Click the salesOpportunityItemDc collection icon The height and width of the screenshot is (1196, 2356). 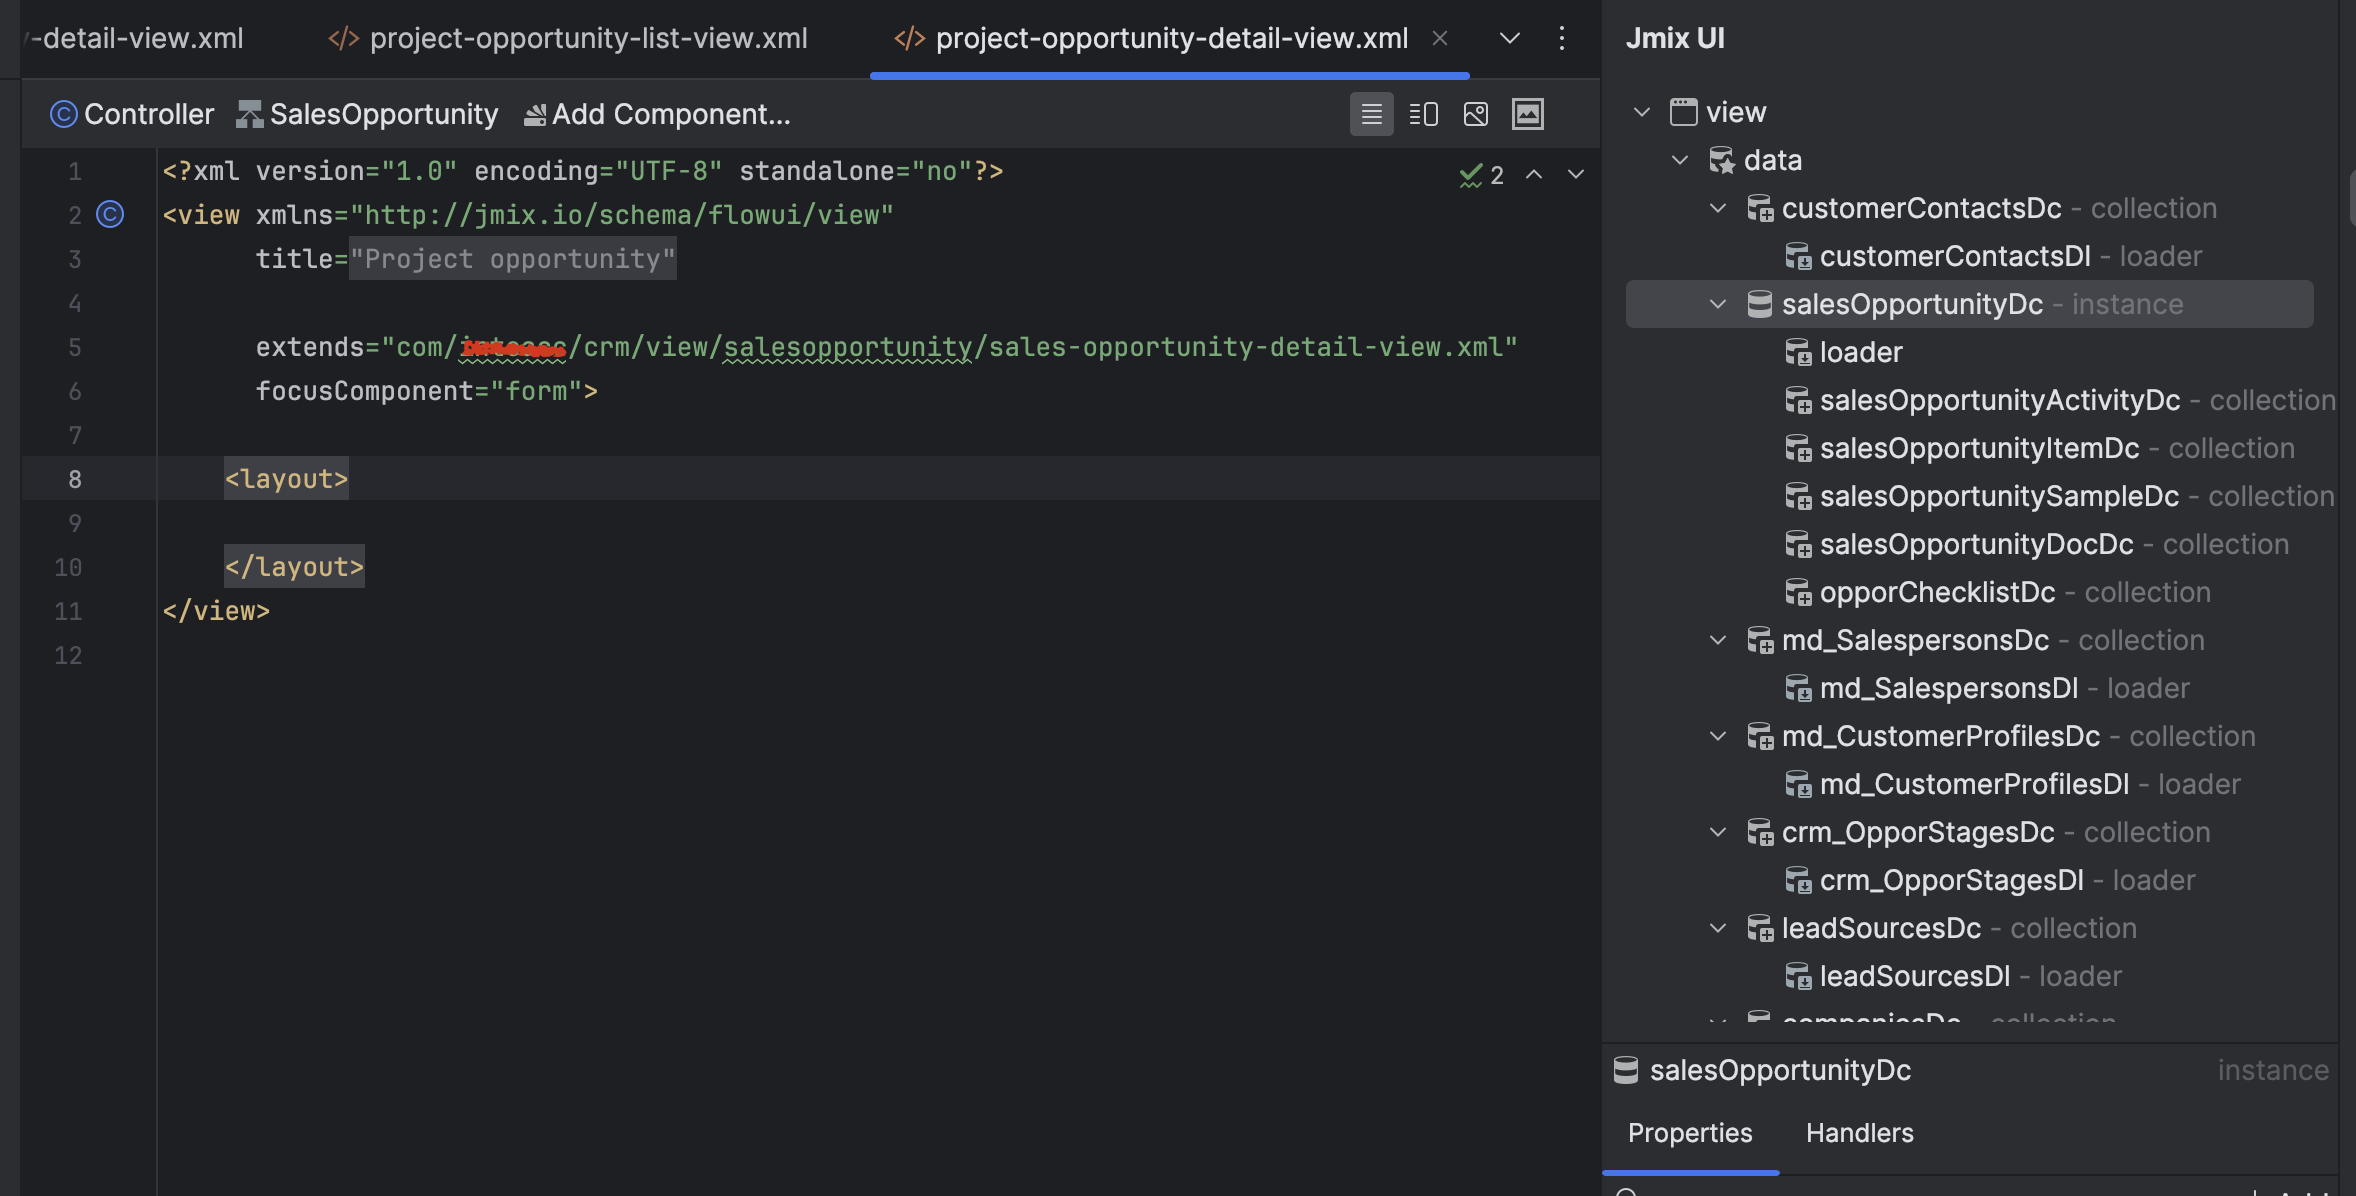click(x=1798, y=448)
